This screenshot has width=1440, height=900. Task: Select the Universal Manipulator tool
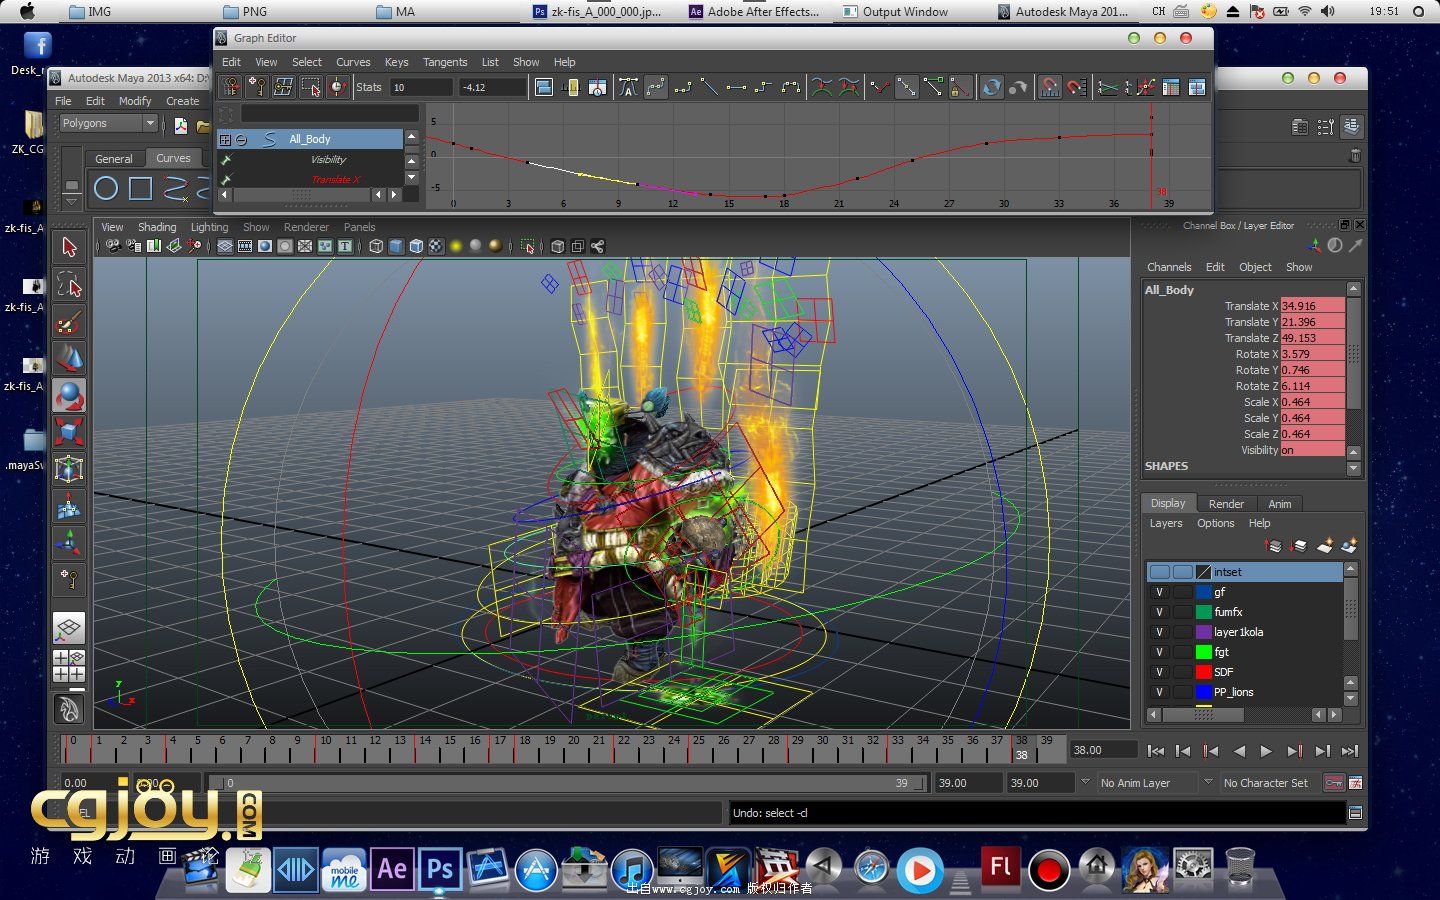click(69, 469)
